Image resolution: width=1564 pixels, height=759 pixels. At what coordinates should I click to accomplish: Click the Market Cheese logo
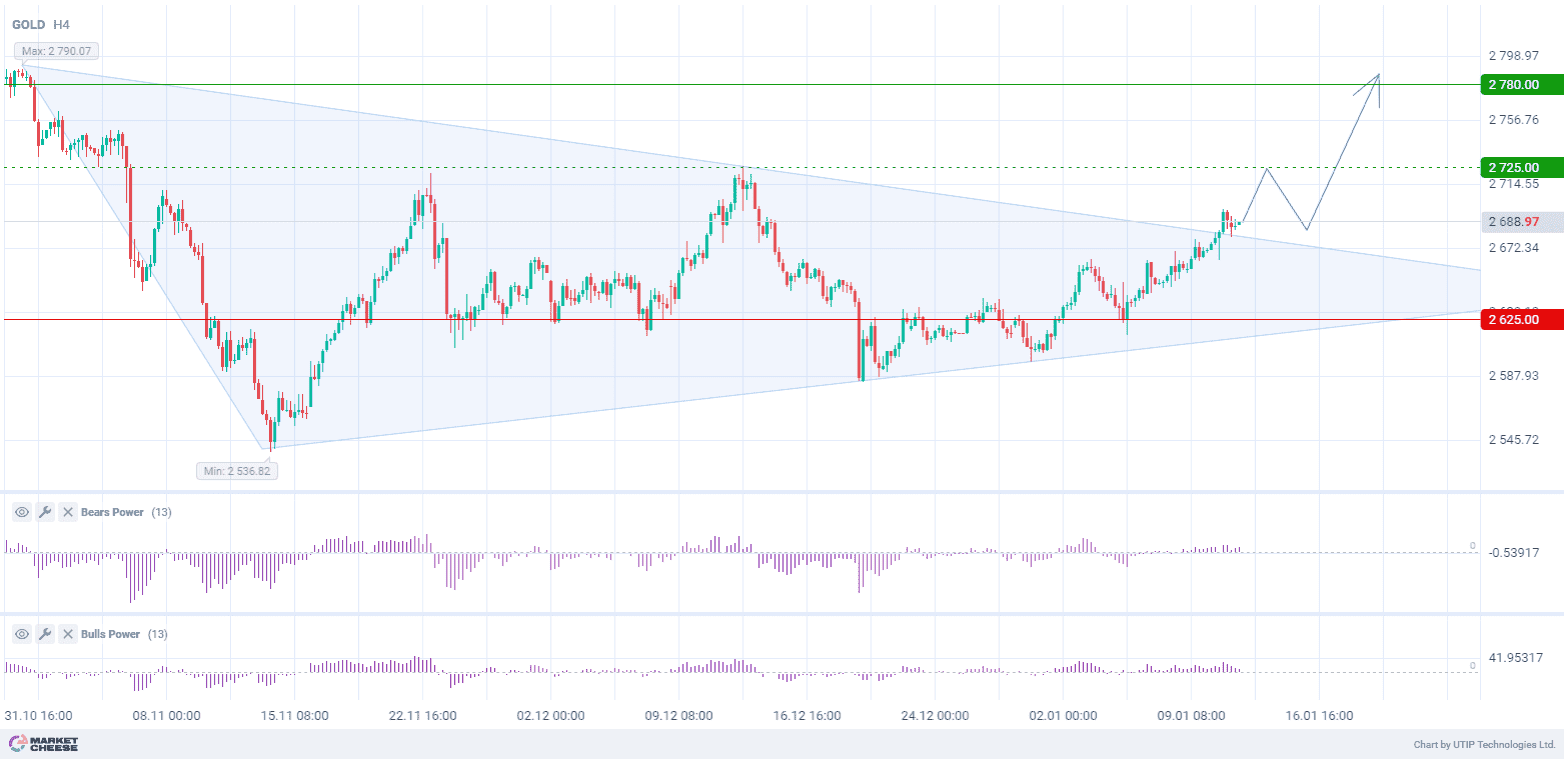[x=43, y=744]
